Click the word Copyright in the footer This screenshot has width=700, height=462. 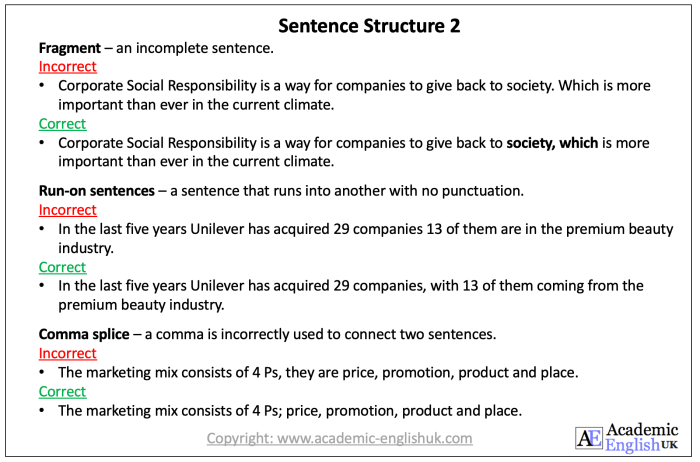click(x=240, y=438)
